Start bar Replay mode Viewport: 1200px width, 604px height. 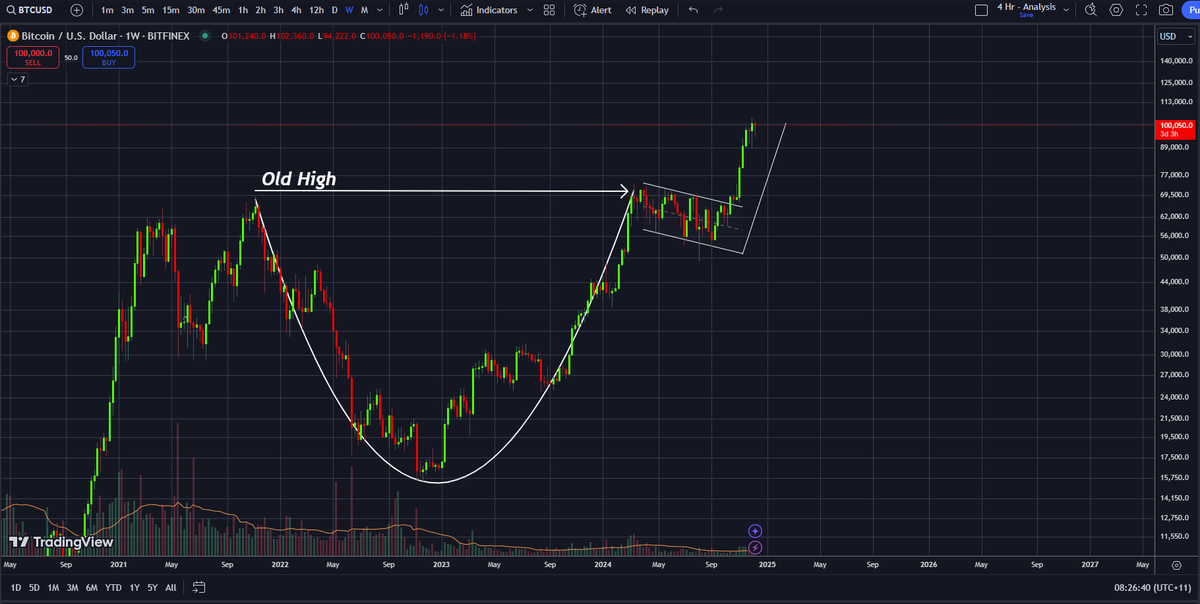[x=647, y=10]
